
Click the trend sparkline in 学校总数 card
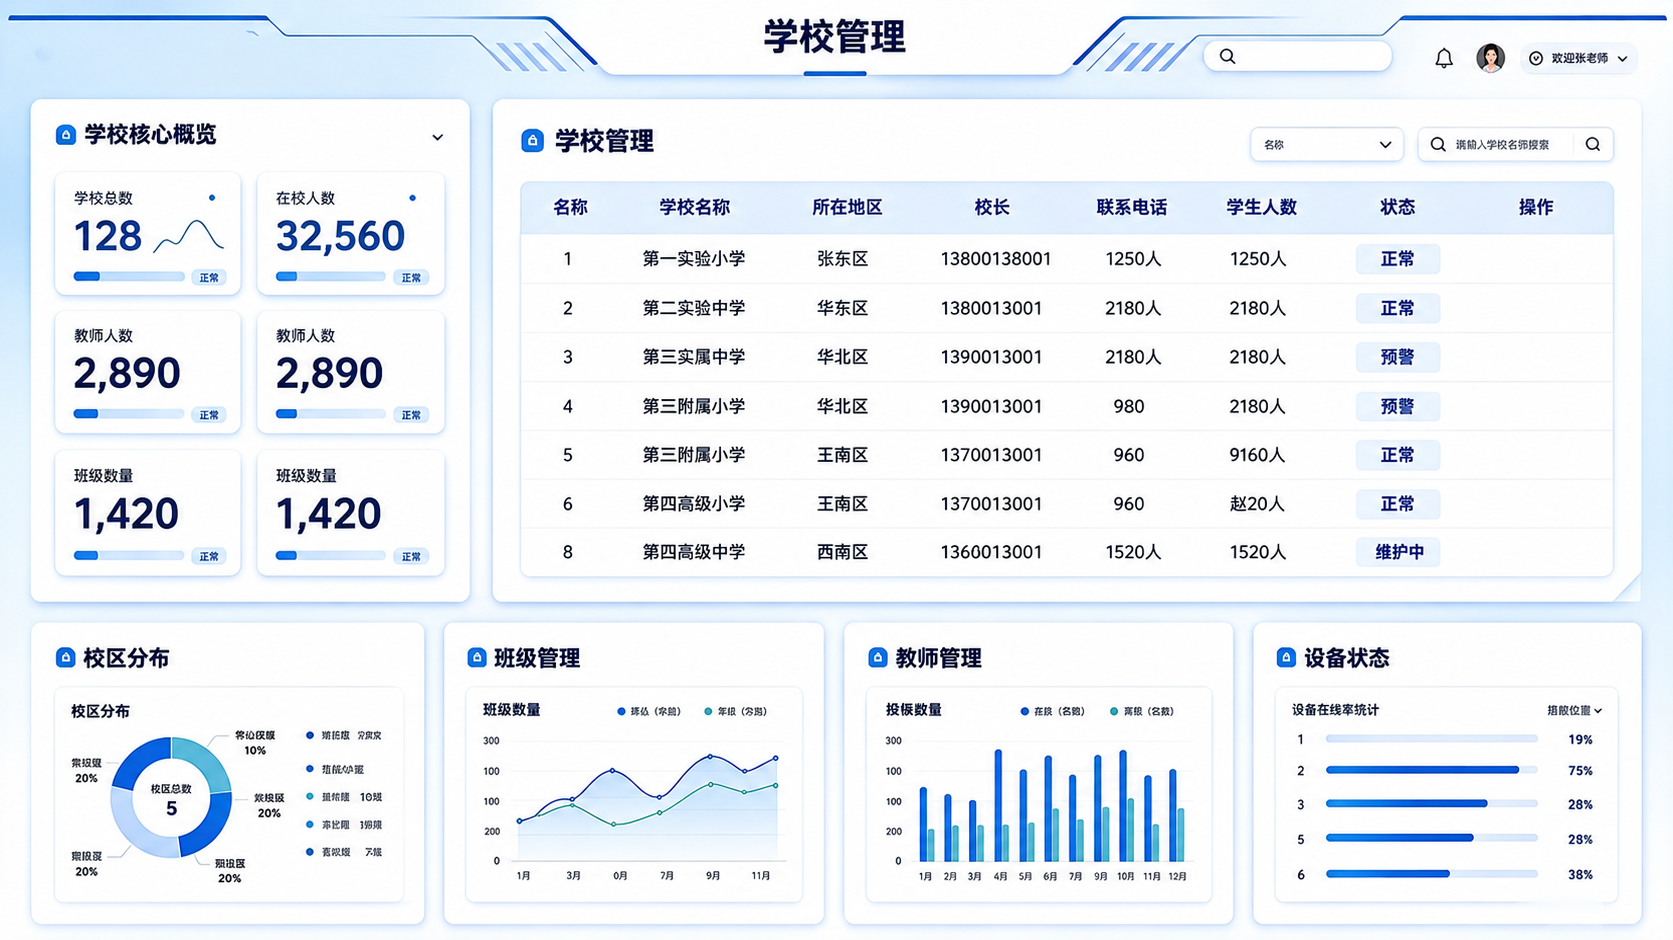pyautogui.click(x=188, y=238)
